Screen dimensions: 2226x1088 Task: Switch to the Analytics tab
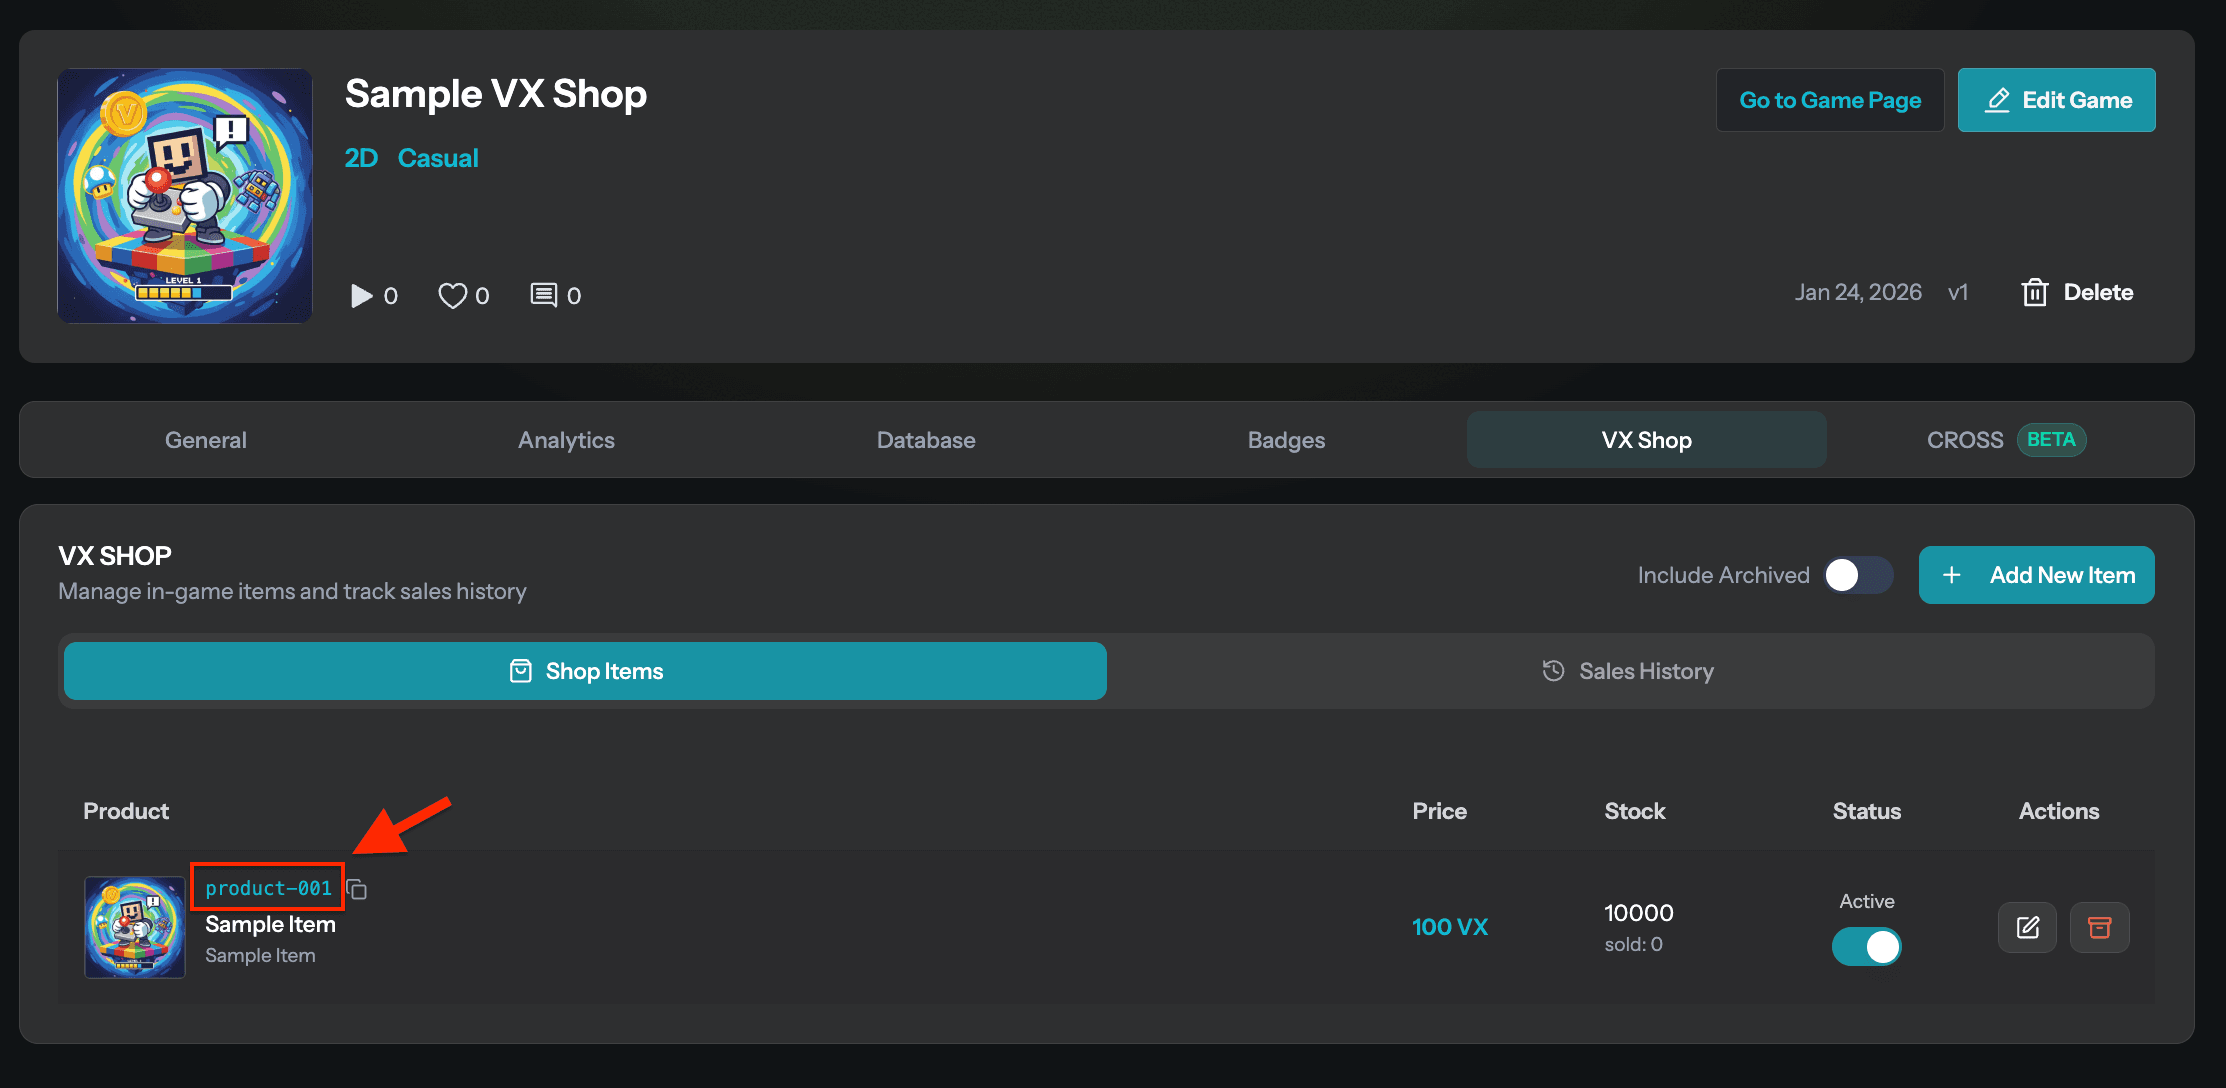point(565,440)
